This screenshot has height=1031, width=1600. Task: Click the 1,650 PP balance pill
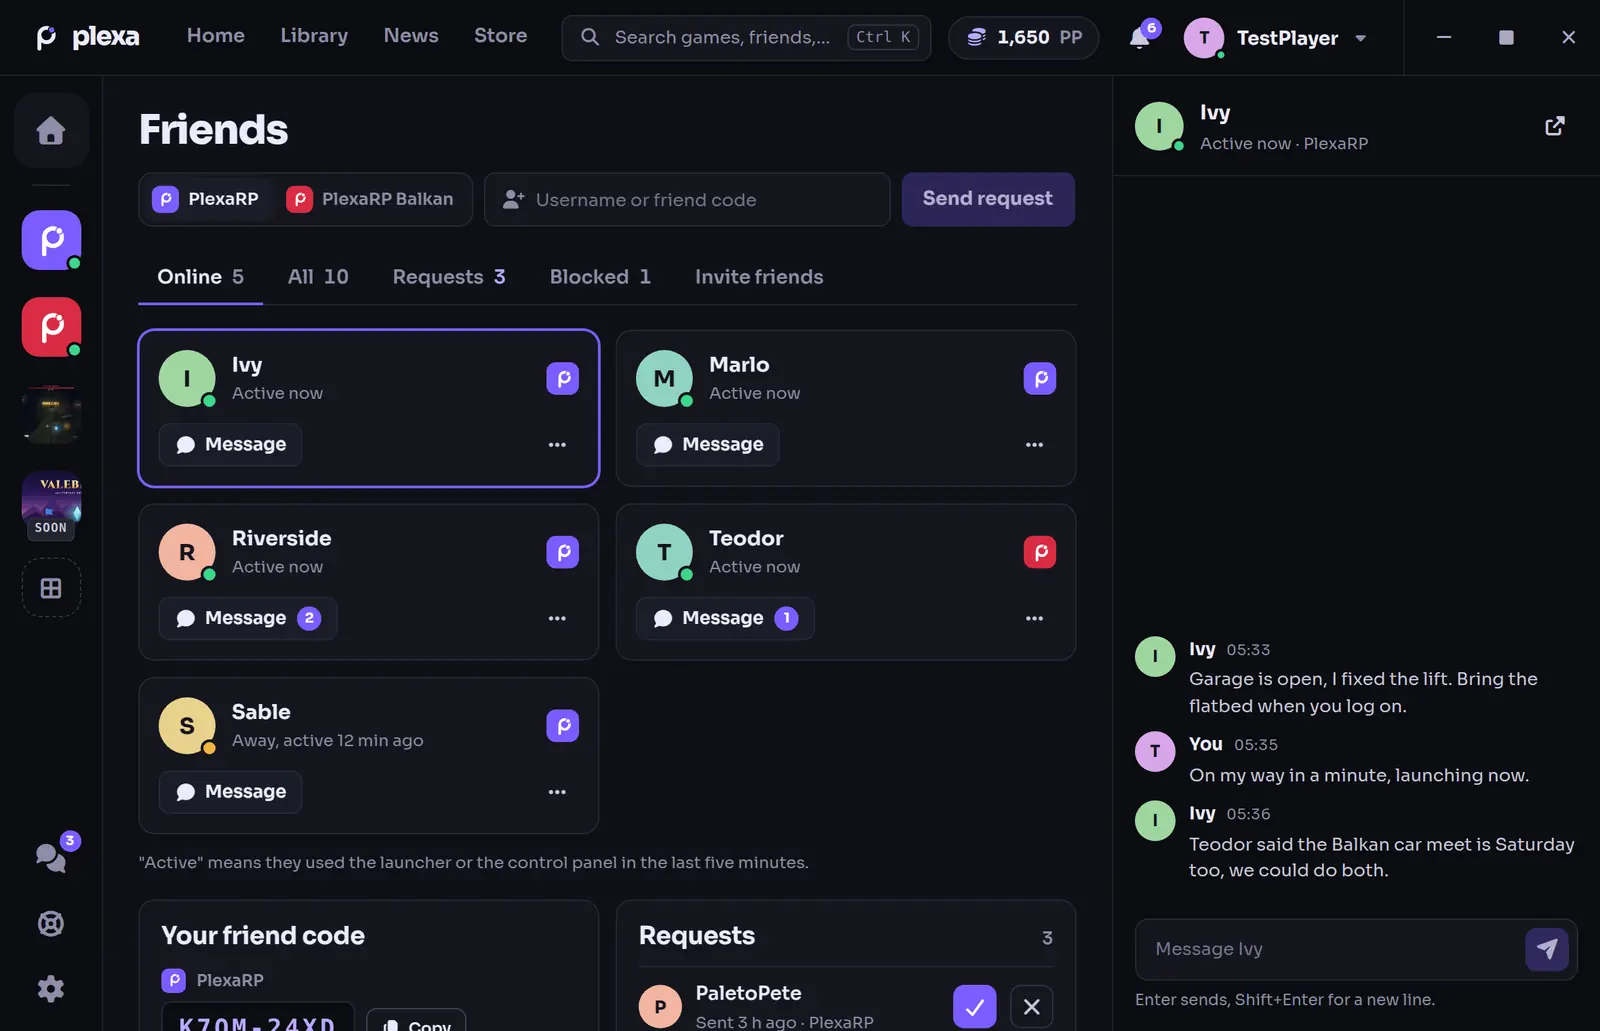[x=1023, y=38]
